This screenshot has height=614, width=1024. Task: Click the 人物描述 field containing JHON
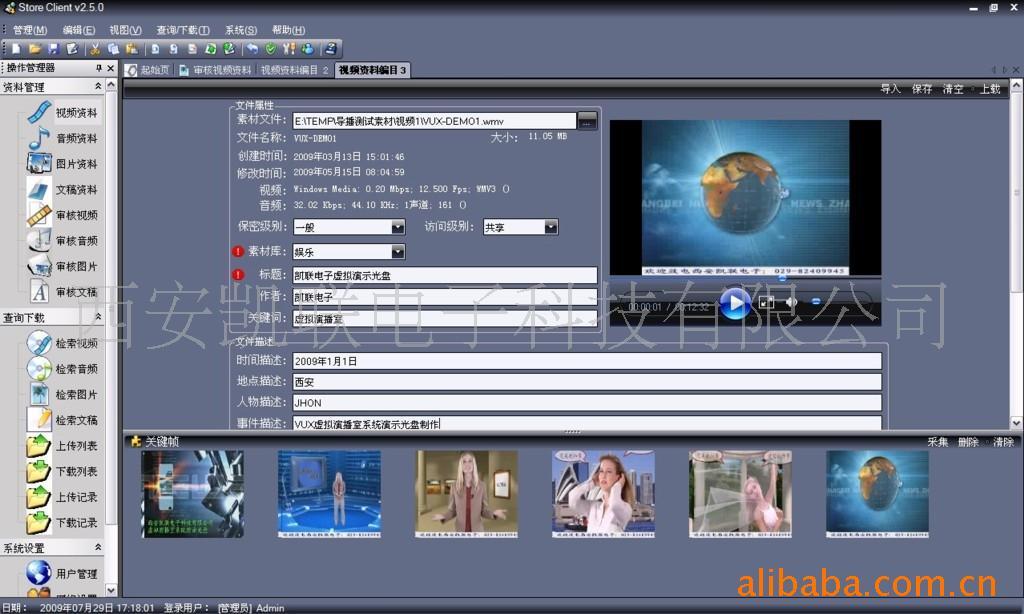coord(587,402)
